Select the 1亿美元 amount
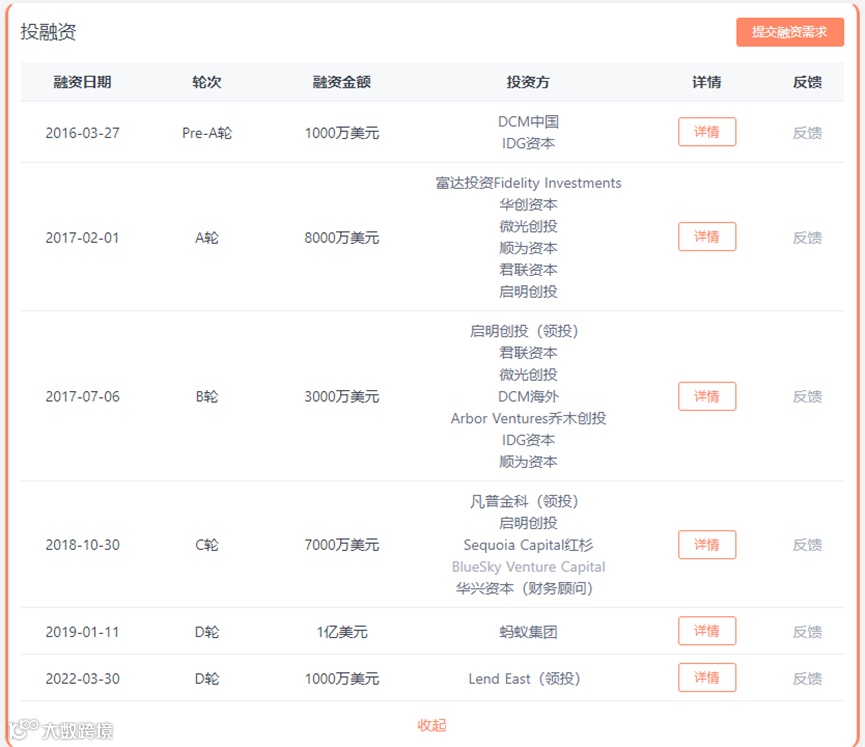 341,632
